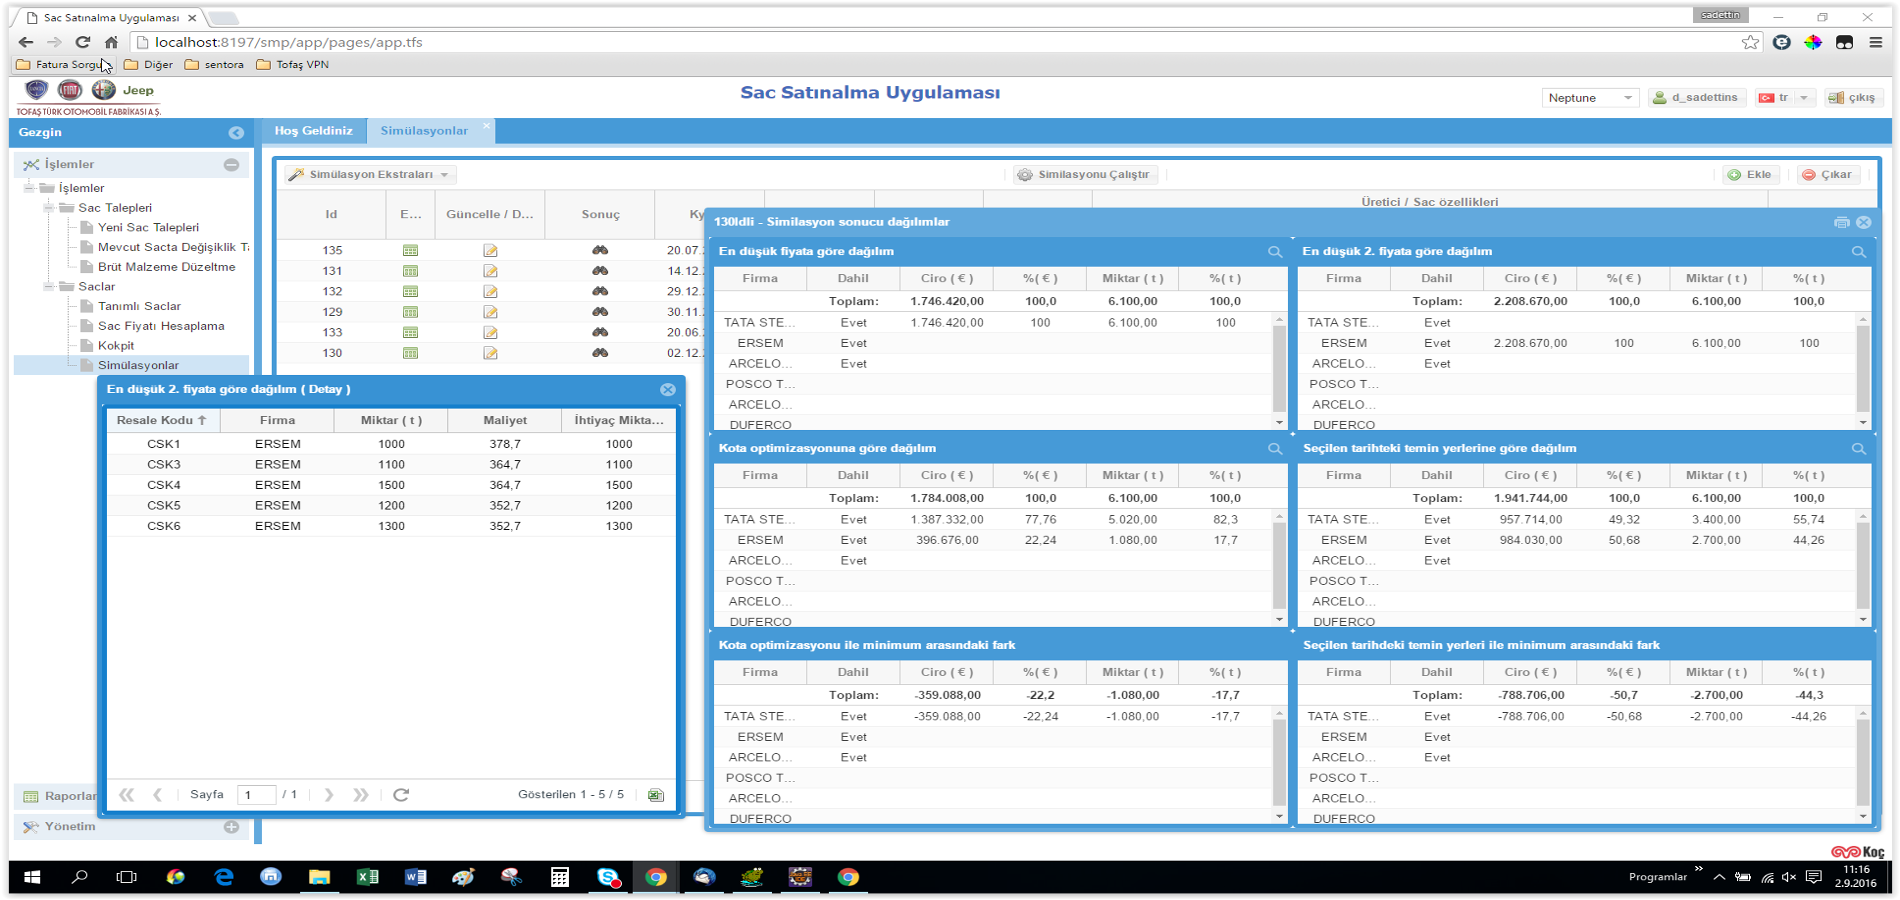Viewport: 1900px width, 900px height.
Task: Click search icon in En düşük fiyata panel
Action: (1275, 252)
